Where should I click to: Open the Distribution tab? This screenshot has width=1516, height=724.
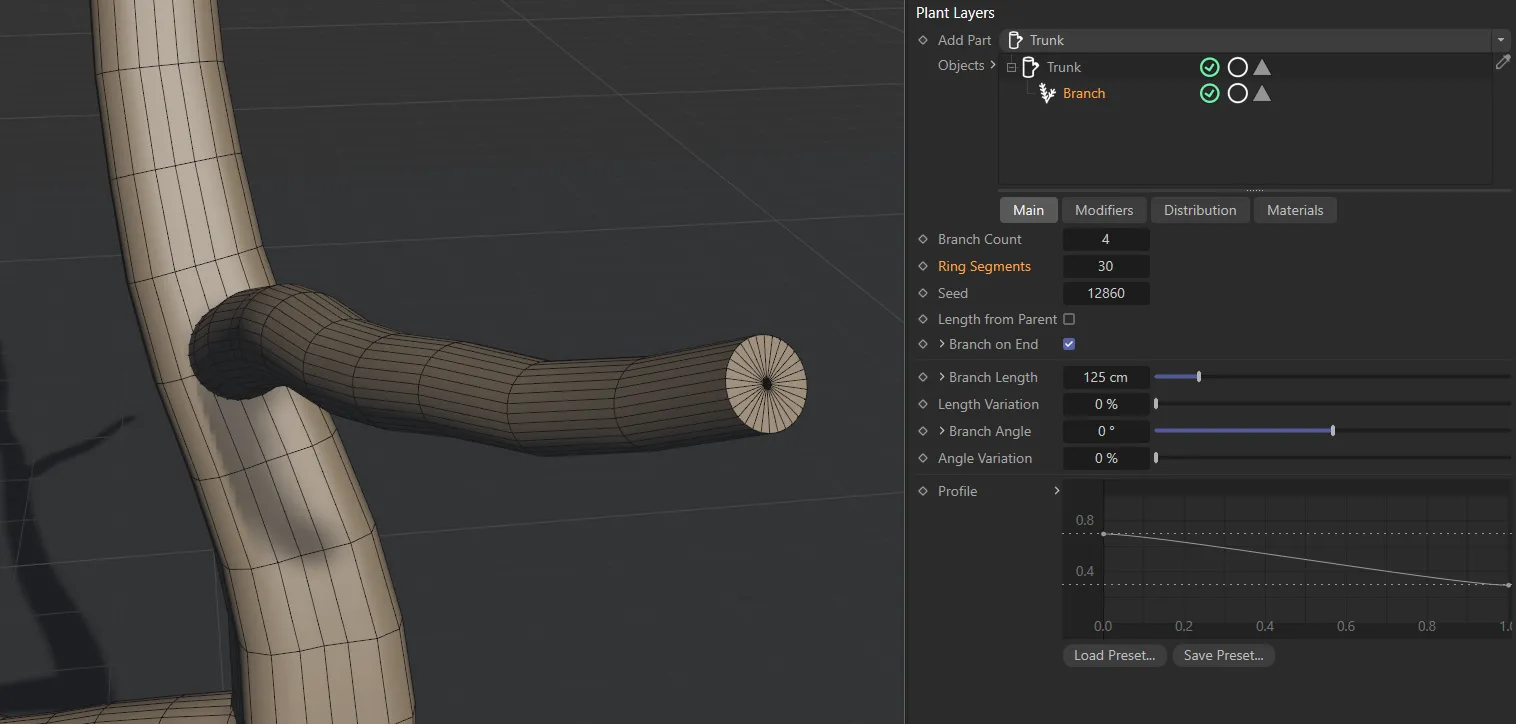click(x=1200, y=210)
